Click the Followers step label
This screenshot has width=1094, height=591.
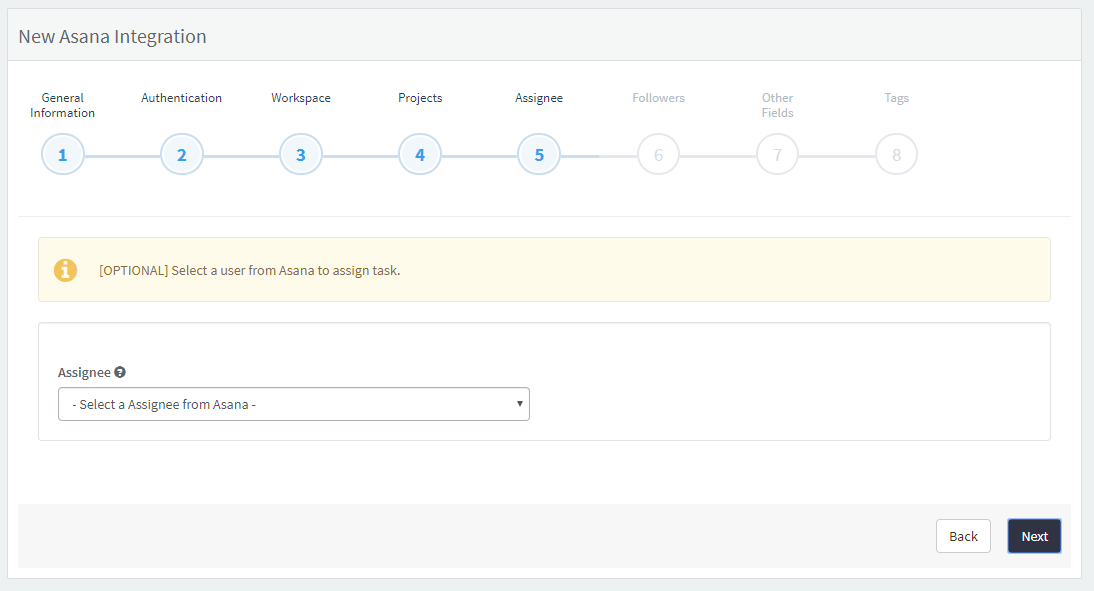click(x=659, y=98)
